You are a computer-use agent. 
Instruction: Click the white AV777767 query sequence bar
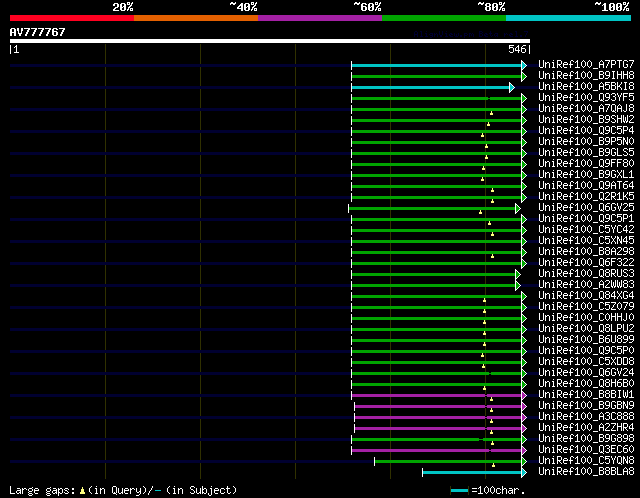269,41
